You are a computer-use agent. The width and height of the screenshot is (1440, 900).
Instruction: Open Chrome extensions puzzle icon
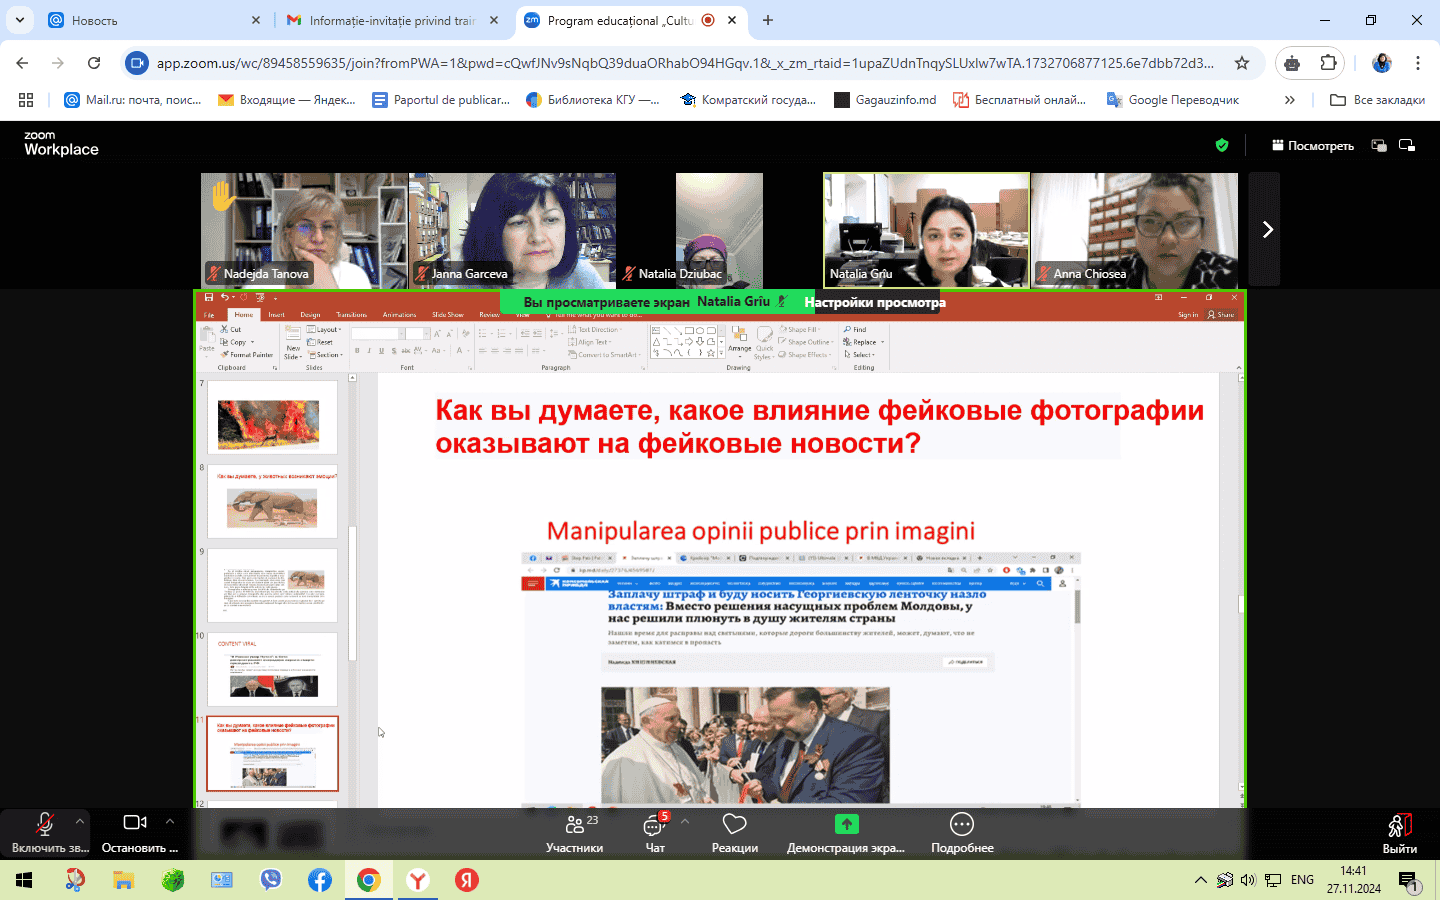tap(1328, 63)
